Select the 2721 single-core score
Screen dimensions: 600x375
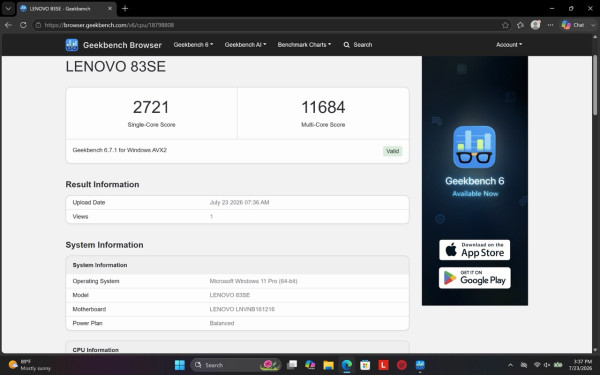[x=151, y=107]
